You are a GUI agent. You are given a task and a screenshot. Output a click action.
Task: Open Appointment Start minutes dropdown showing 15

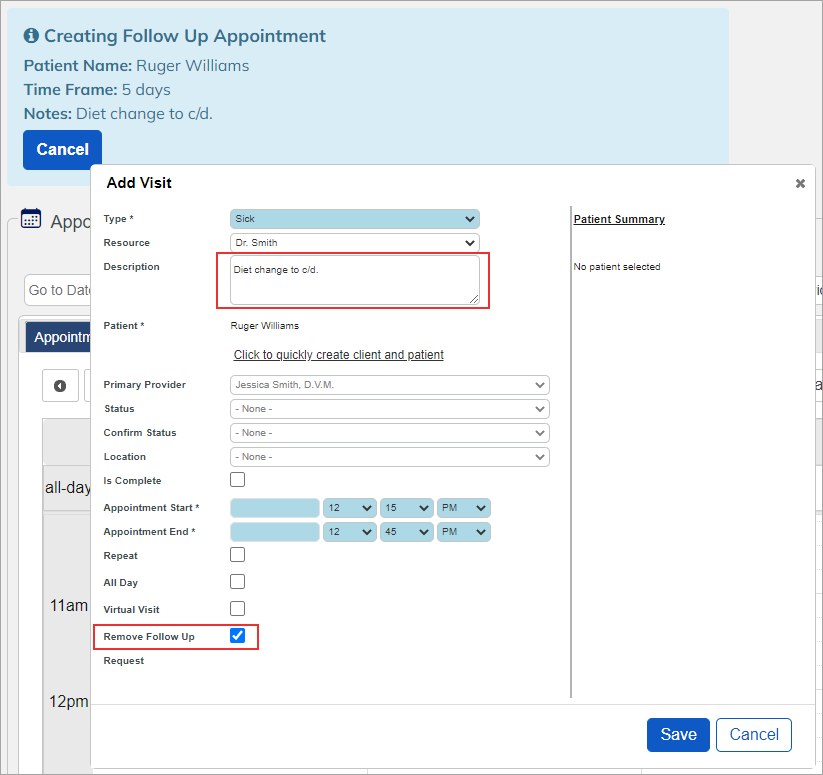point(407,508)
